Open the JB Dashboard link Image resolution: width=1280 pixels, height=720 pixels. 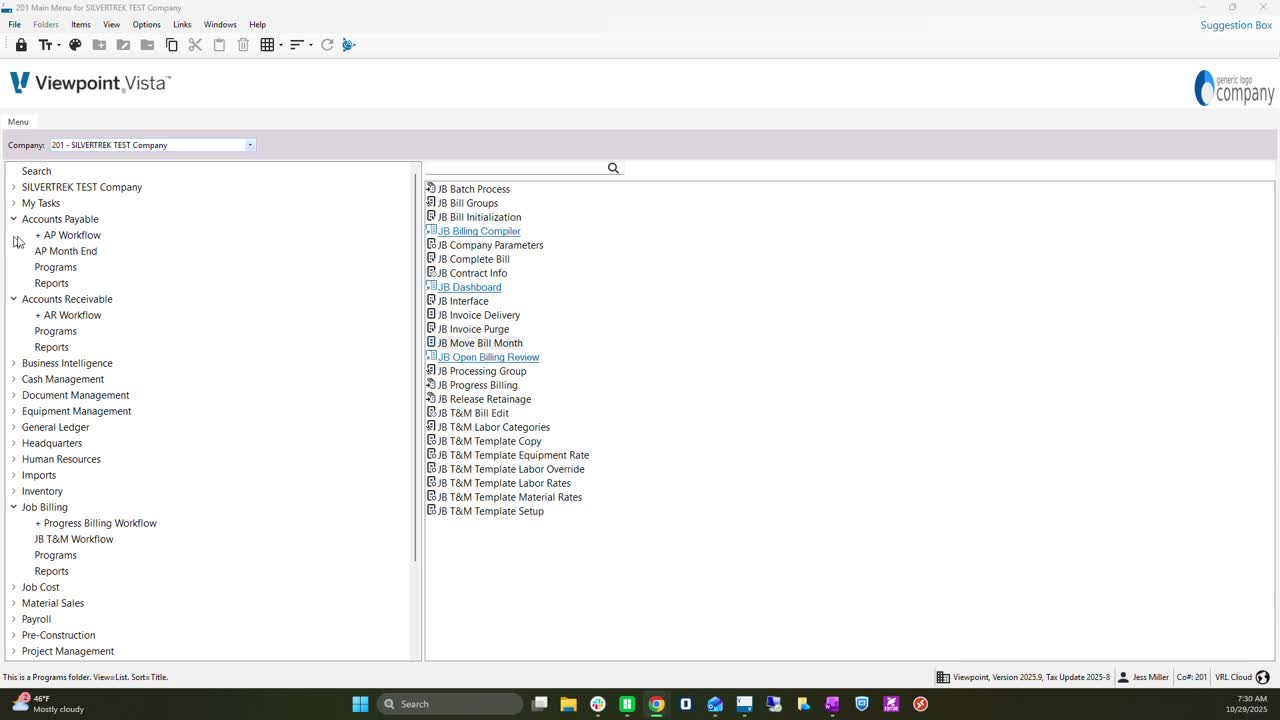pyautogui.click(x=470, y=287)
